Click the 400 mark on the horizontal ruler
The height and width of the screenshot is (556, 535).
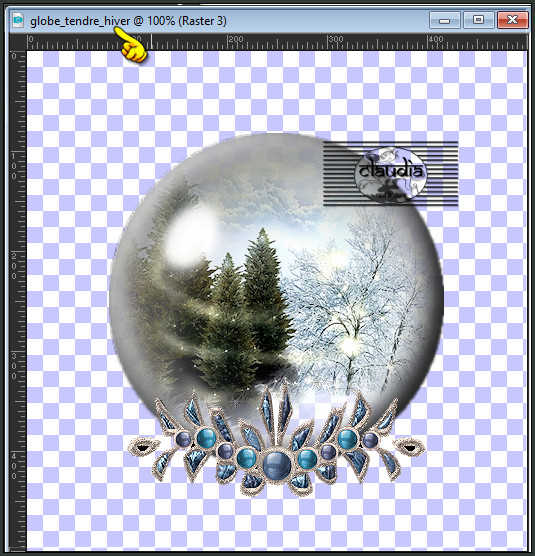tap(436, 39)
